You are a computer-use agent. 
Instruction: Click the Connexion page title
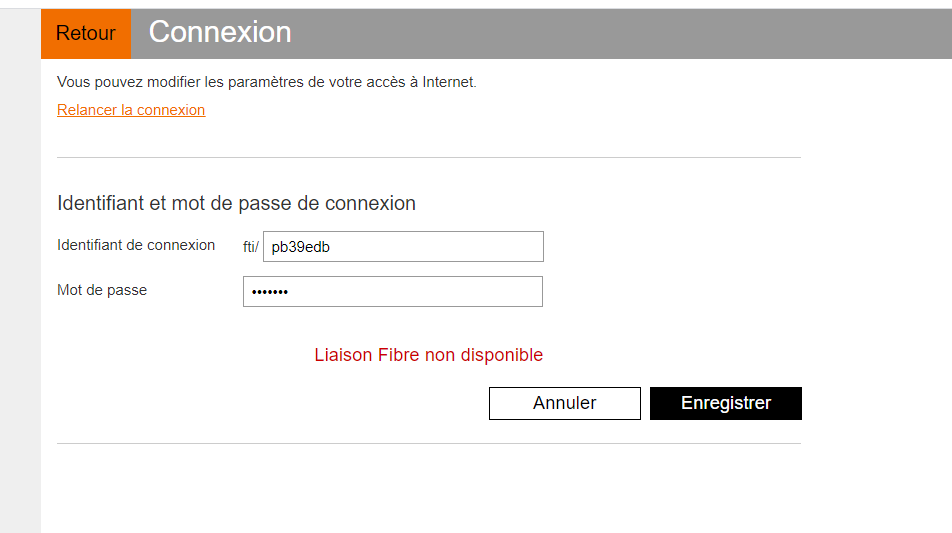coord(220,32)
